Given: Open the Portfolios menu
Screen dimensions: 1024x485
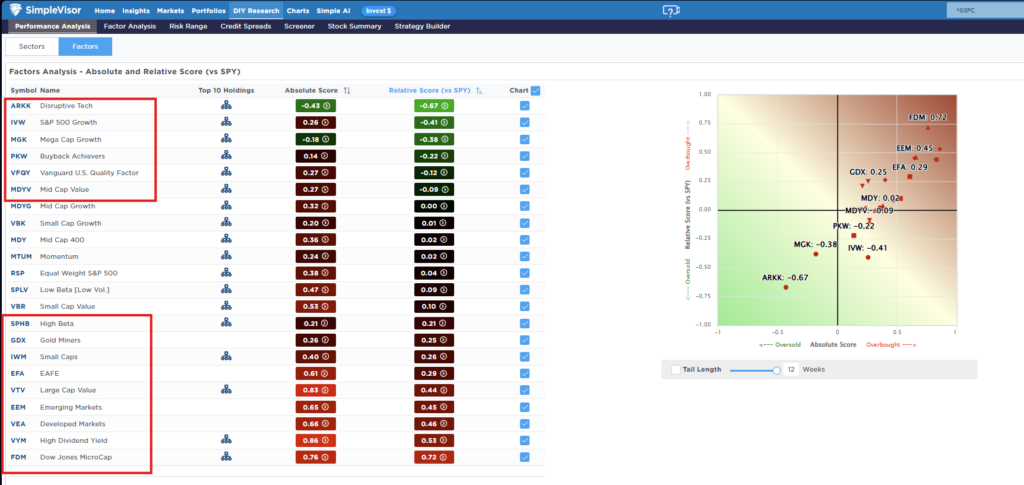Looking at the screenshot, I should (209, 11).
